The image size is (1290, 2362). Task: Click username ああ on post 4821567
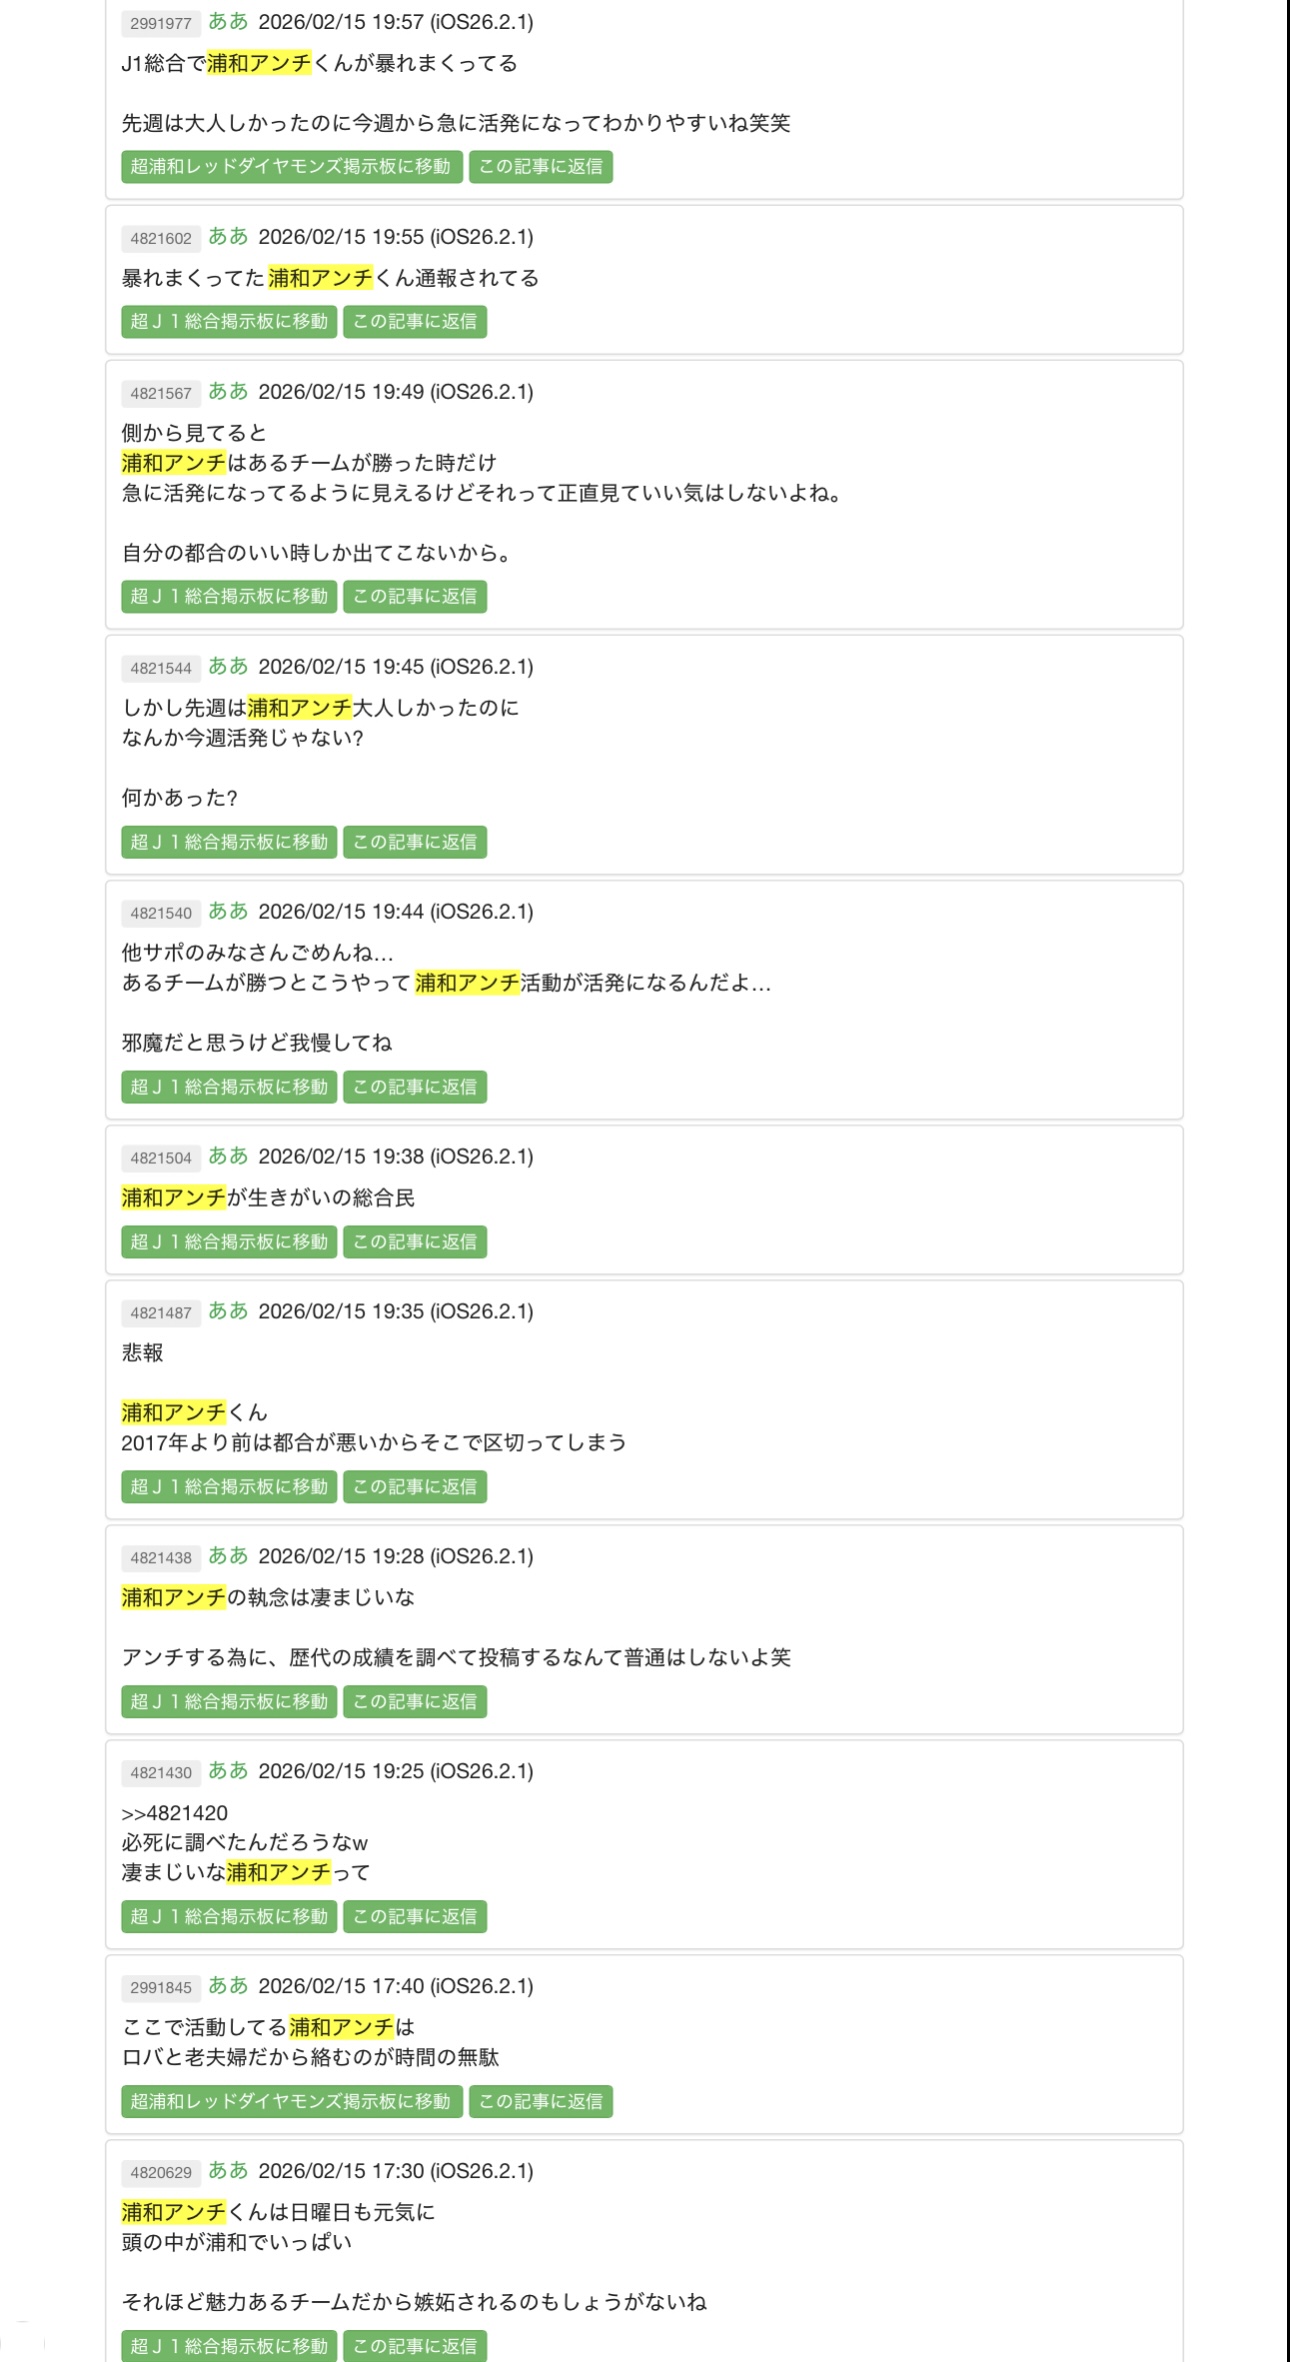pyautogui.click(x=228, y=391)
